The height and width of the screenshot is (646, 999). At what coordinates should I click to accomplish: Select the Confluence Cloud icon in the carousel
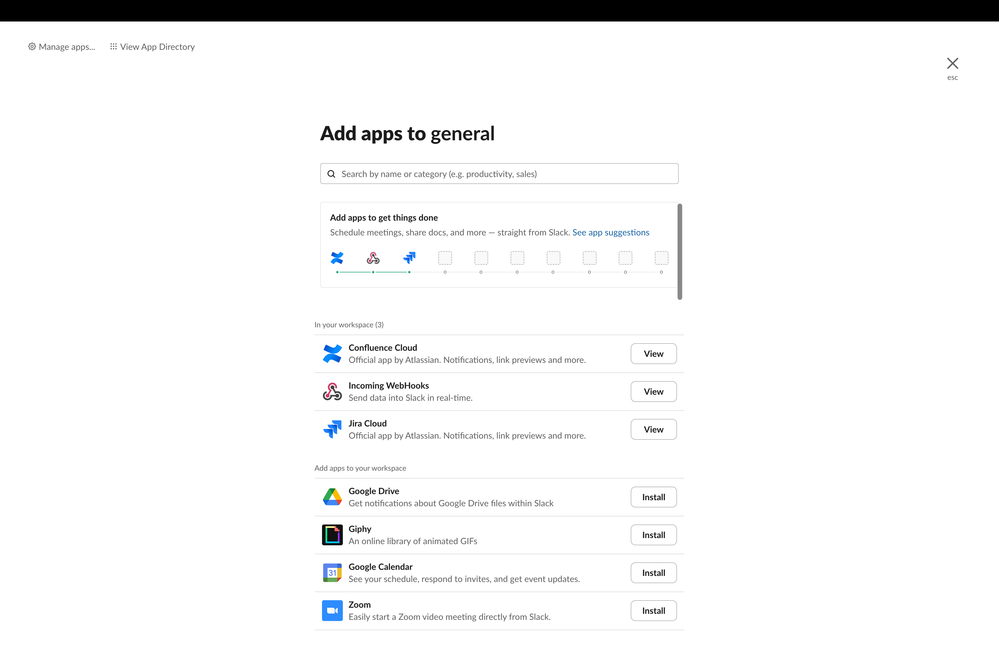point(337,258)
